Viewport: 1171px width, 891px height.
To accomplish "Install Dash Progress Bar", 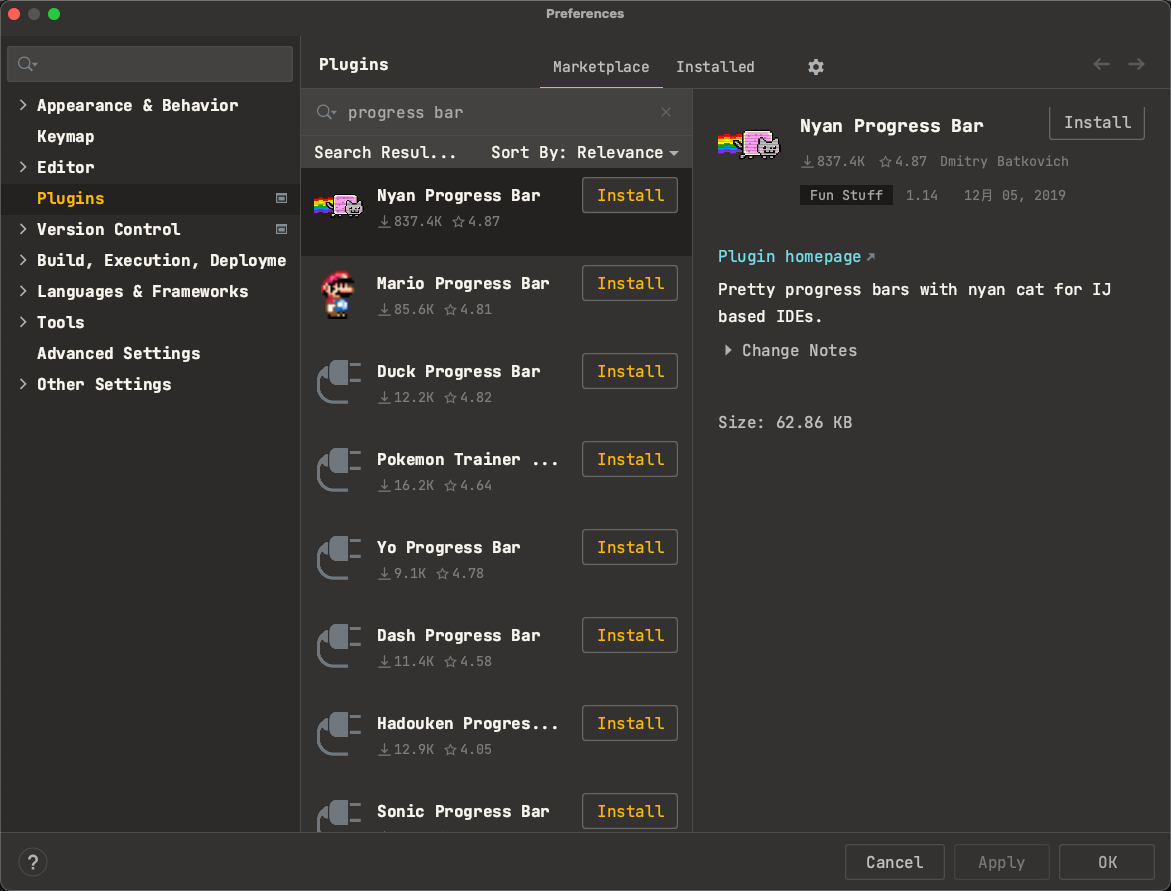I will 630,636.
